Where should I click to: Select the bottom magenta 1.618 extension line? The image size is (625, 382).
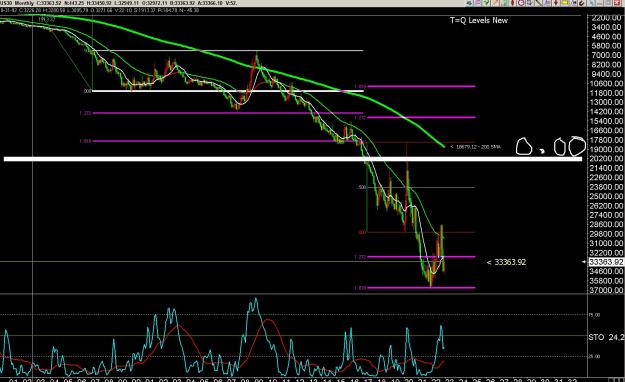(x=421, y=287)
